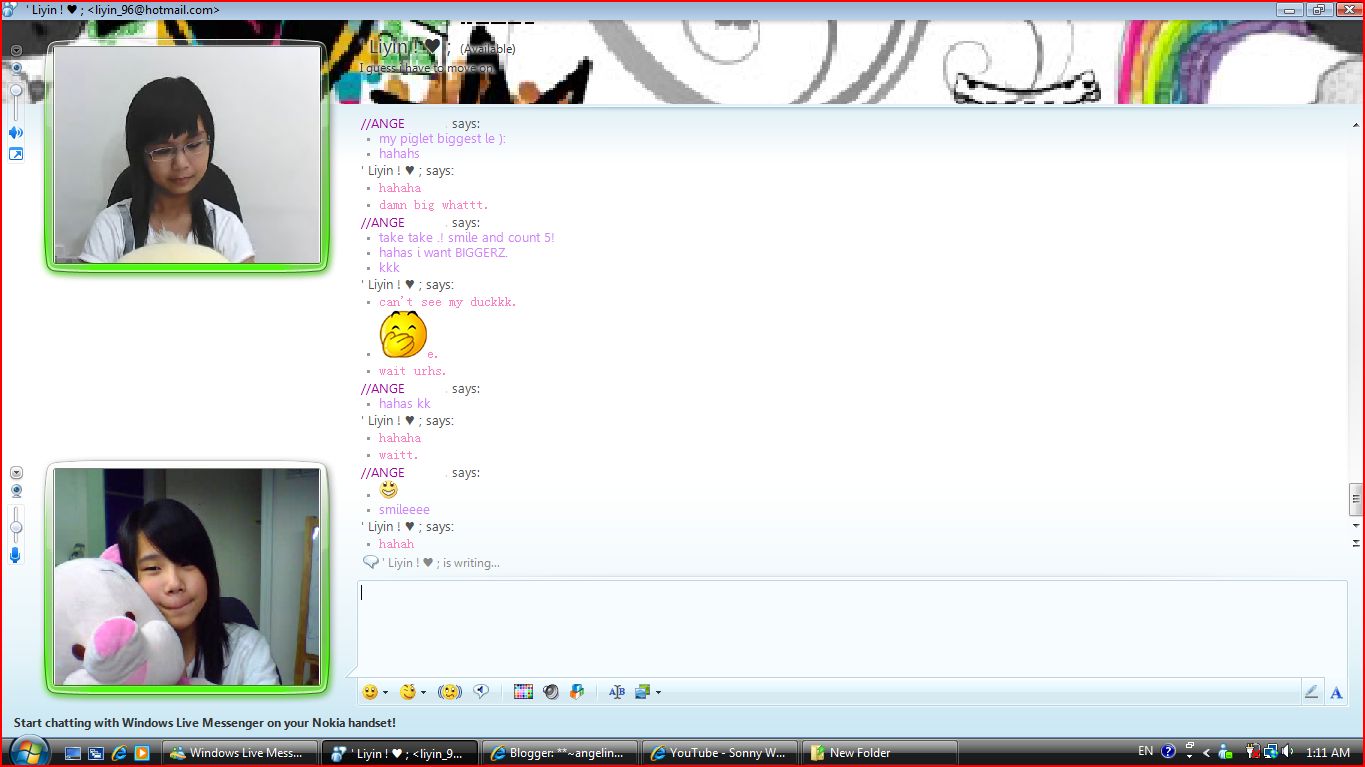The height and width of the screenshot is (767, 1365).
Task: Click the A-B font toolbar icon
Action: 616,691
